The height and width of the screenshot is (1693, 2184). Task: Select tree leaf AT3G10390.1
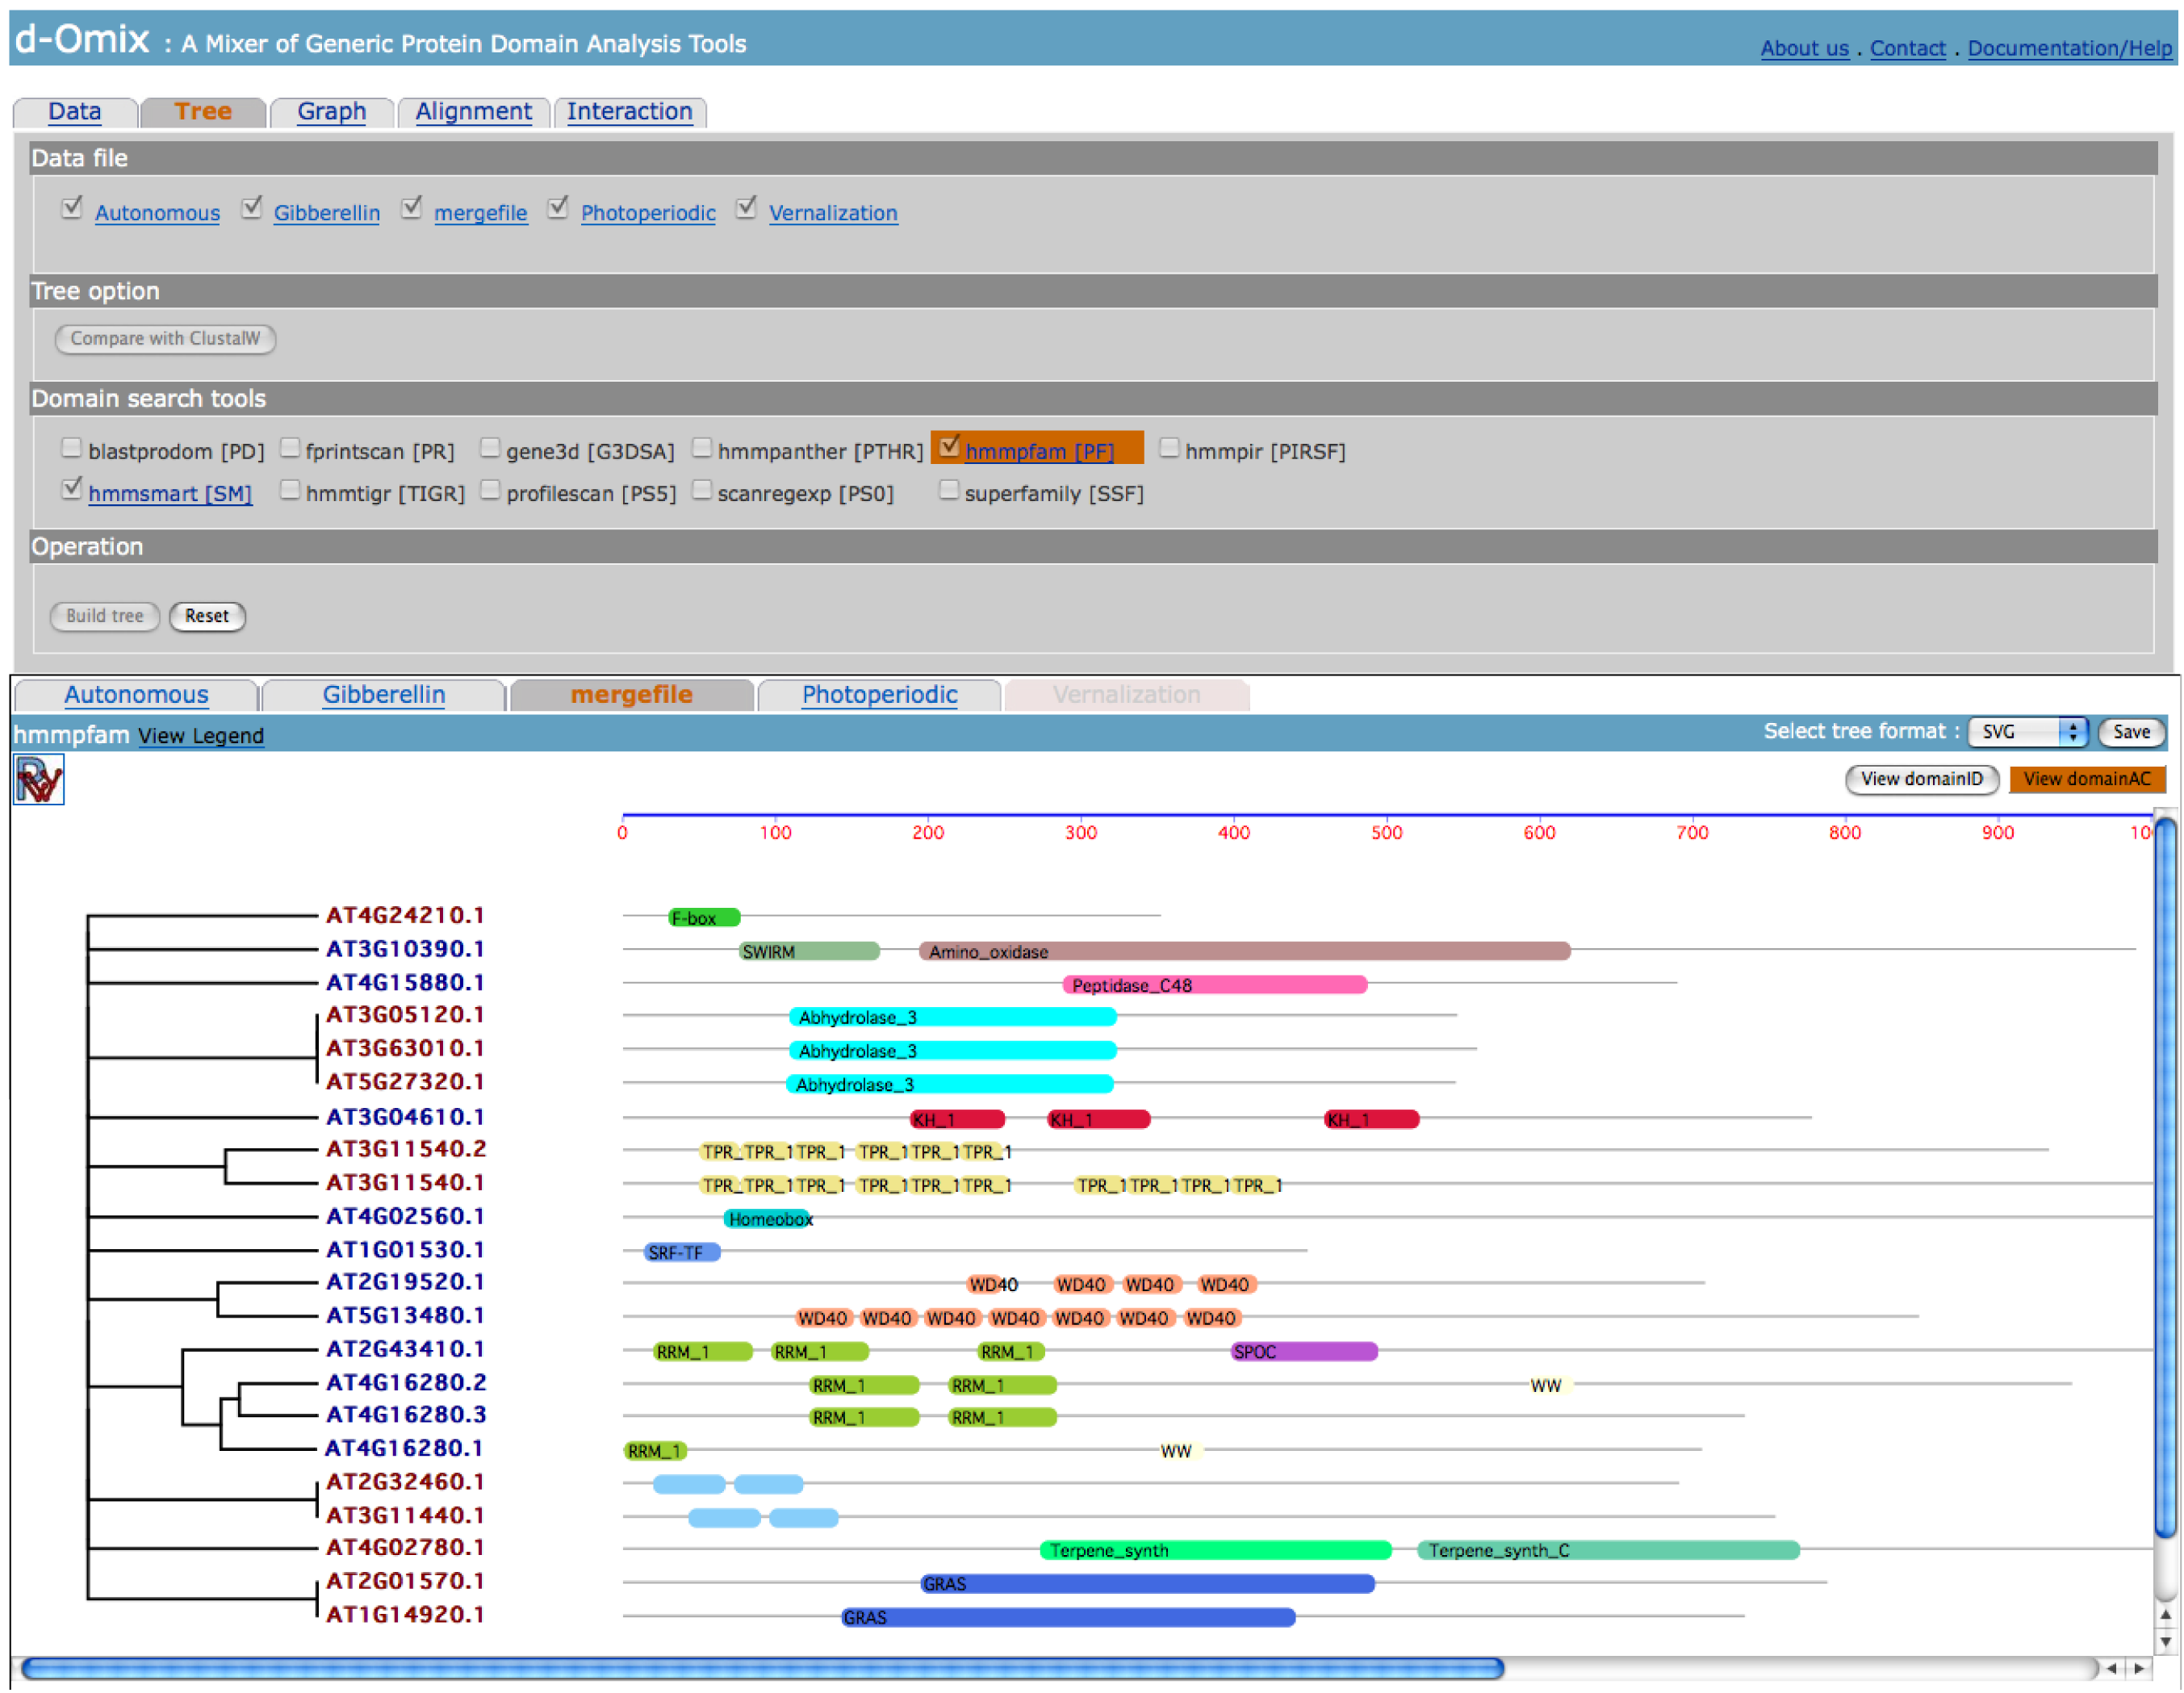click(x=405, y=949)
